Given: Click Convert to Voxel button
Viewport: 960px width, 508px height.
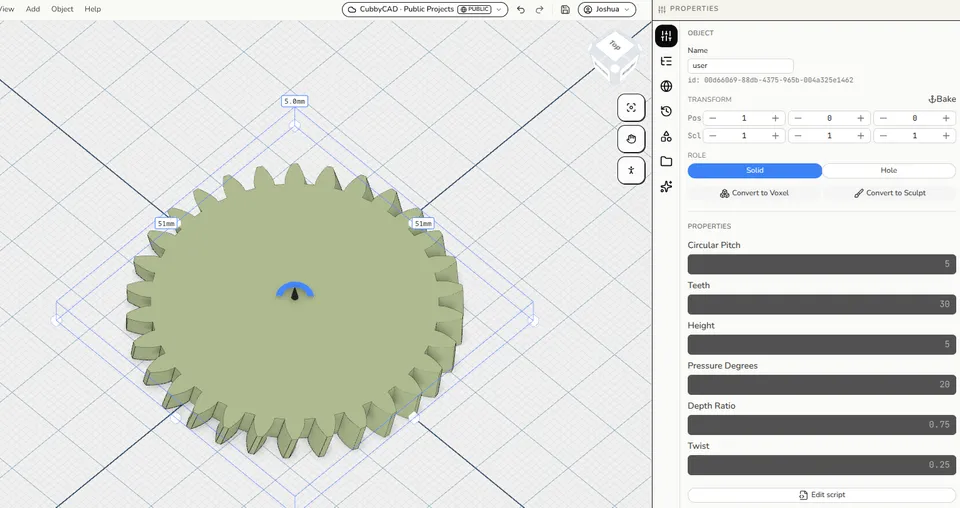Looking at the screenshot, I should tap(754, 193).
